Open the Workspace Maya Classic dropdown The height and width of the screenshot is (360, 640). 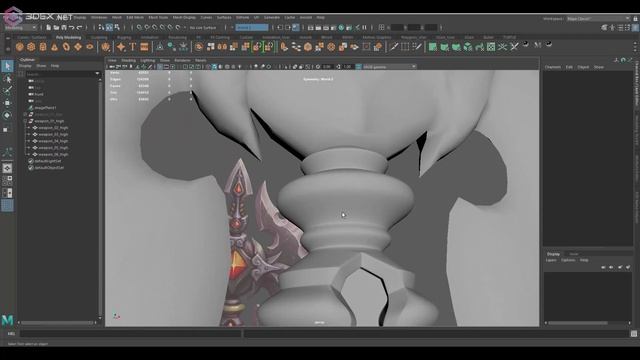(x=598, y=19)
